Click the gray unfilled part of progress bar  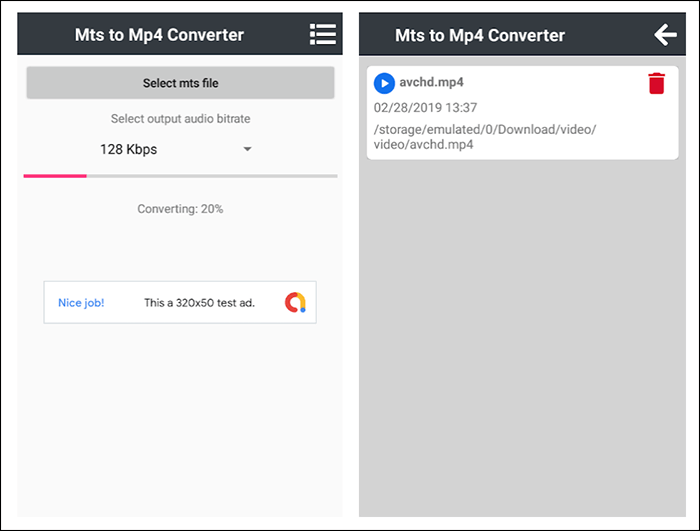212,176
